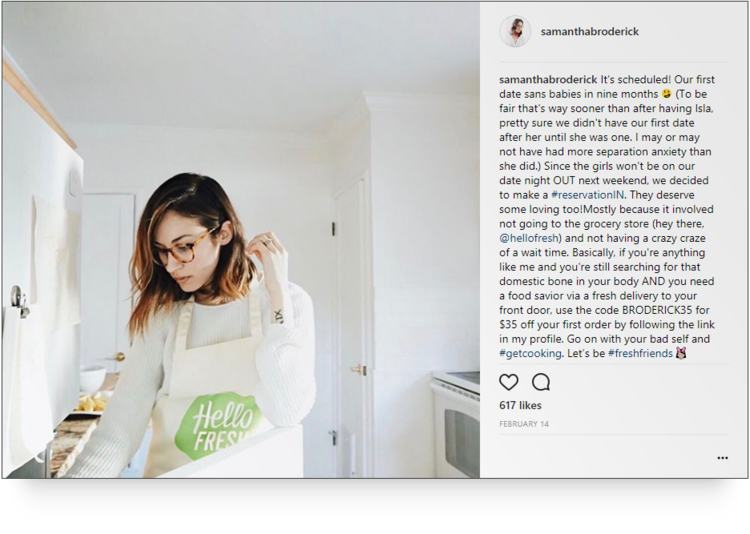This screenshot has width=750, height=534.
Task: Click the caption text about date night
Action: (607, 216)
